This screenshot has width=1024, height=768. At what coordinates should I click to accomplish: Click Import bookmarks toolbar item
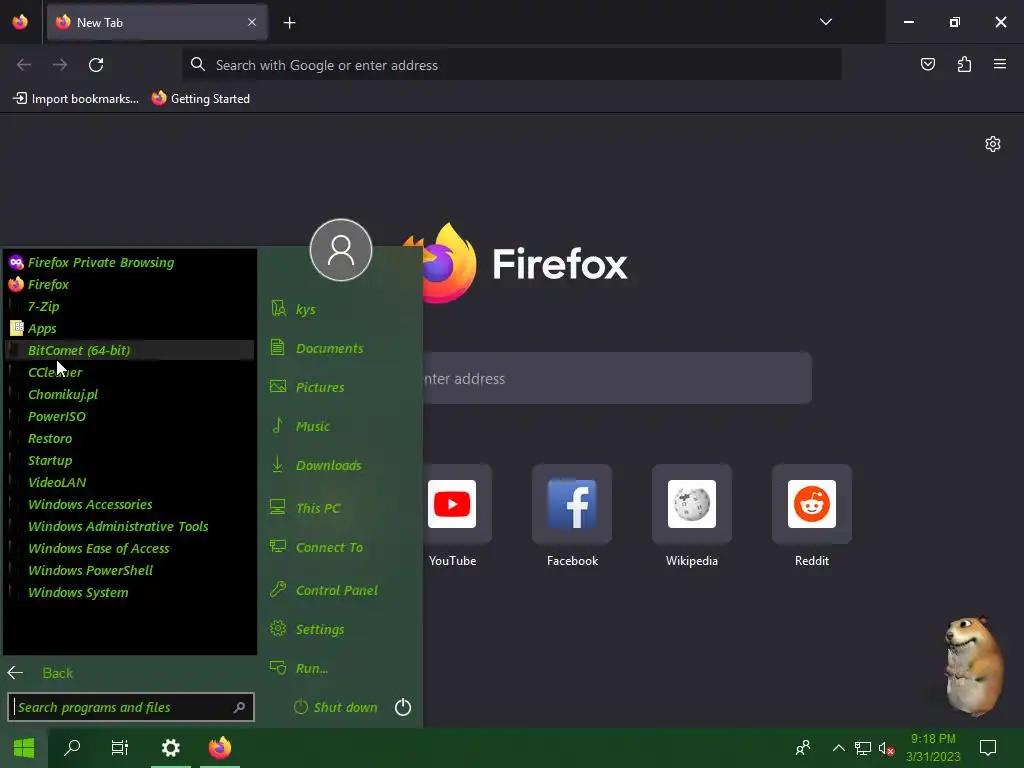(76, 99)
